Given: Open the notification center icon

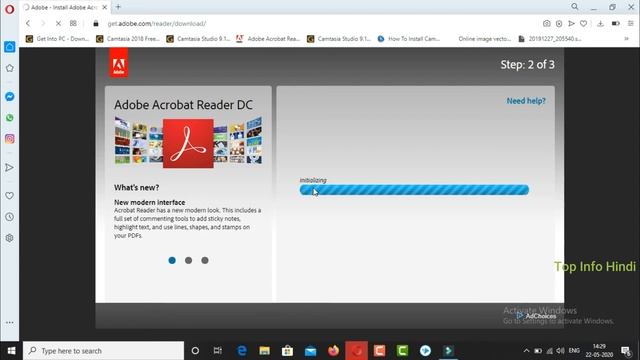Looking at the screenshot, I should pyautogui.click(x=626, y=351).
